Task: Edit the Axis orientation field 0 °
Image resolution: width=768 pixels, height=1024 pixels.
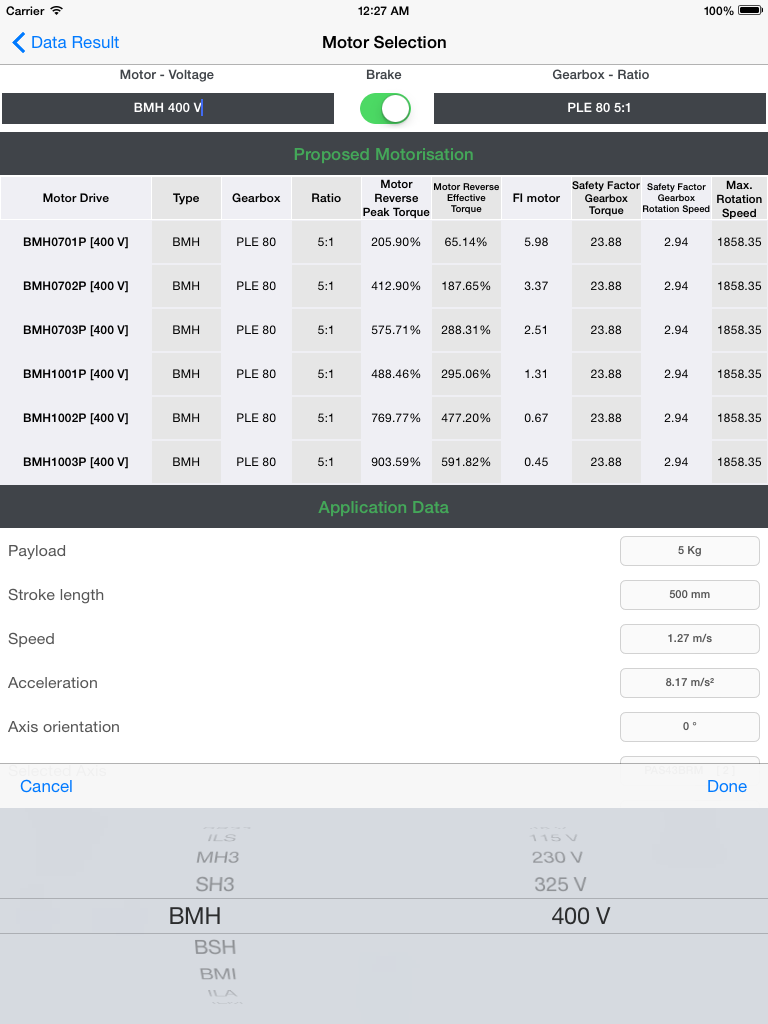Action: pyautogui.click(x=690, y=726)
